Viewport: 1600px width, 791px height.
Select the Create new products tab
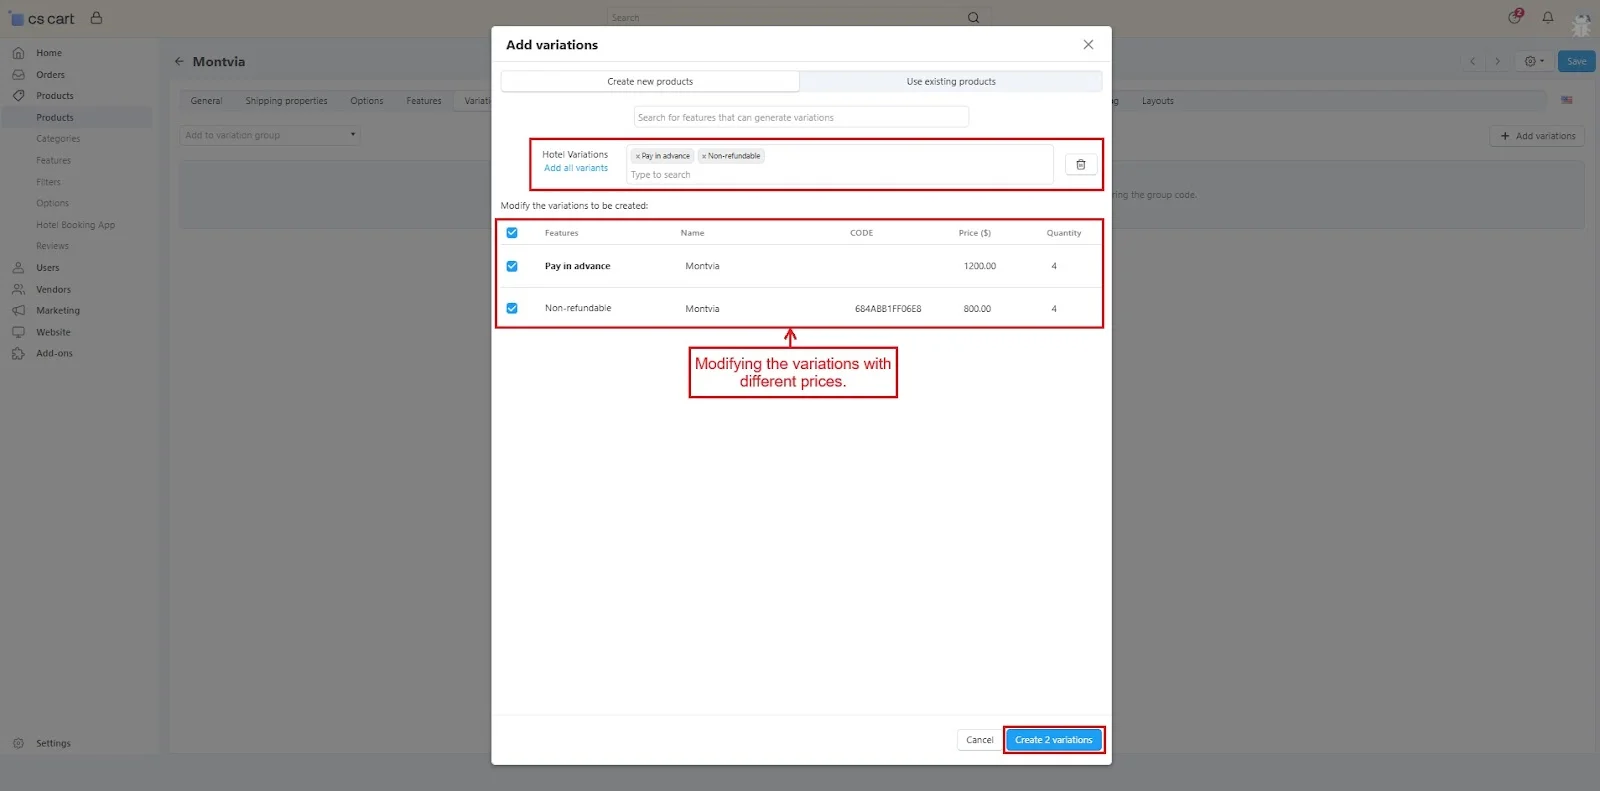click(x=650, y=82)
